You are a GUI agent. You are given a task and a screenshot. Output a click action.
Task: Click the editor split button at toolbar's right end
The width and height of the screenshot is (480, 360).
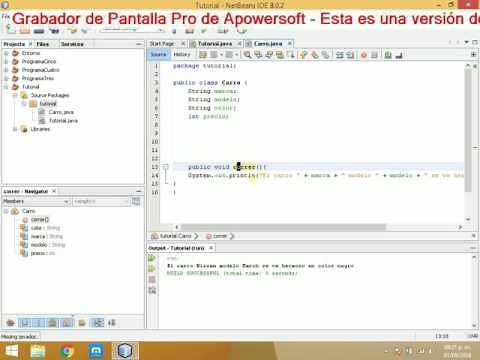click(x=473, y=54)
